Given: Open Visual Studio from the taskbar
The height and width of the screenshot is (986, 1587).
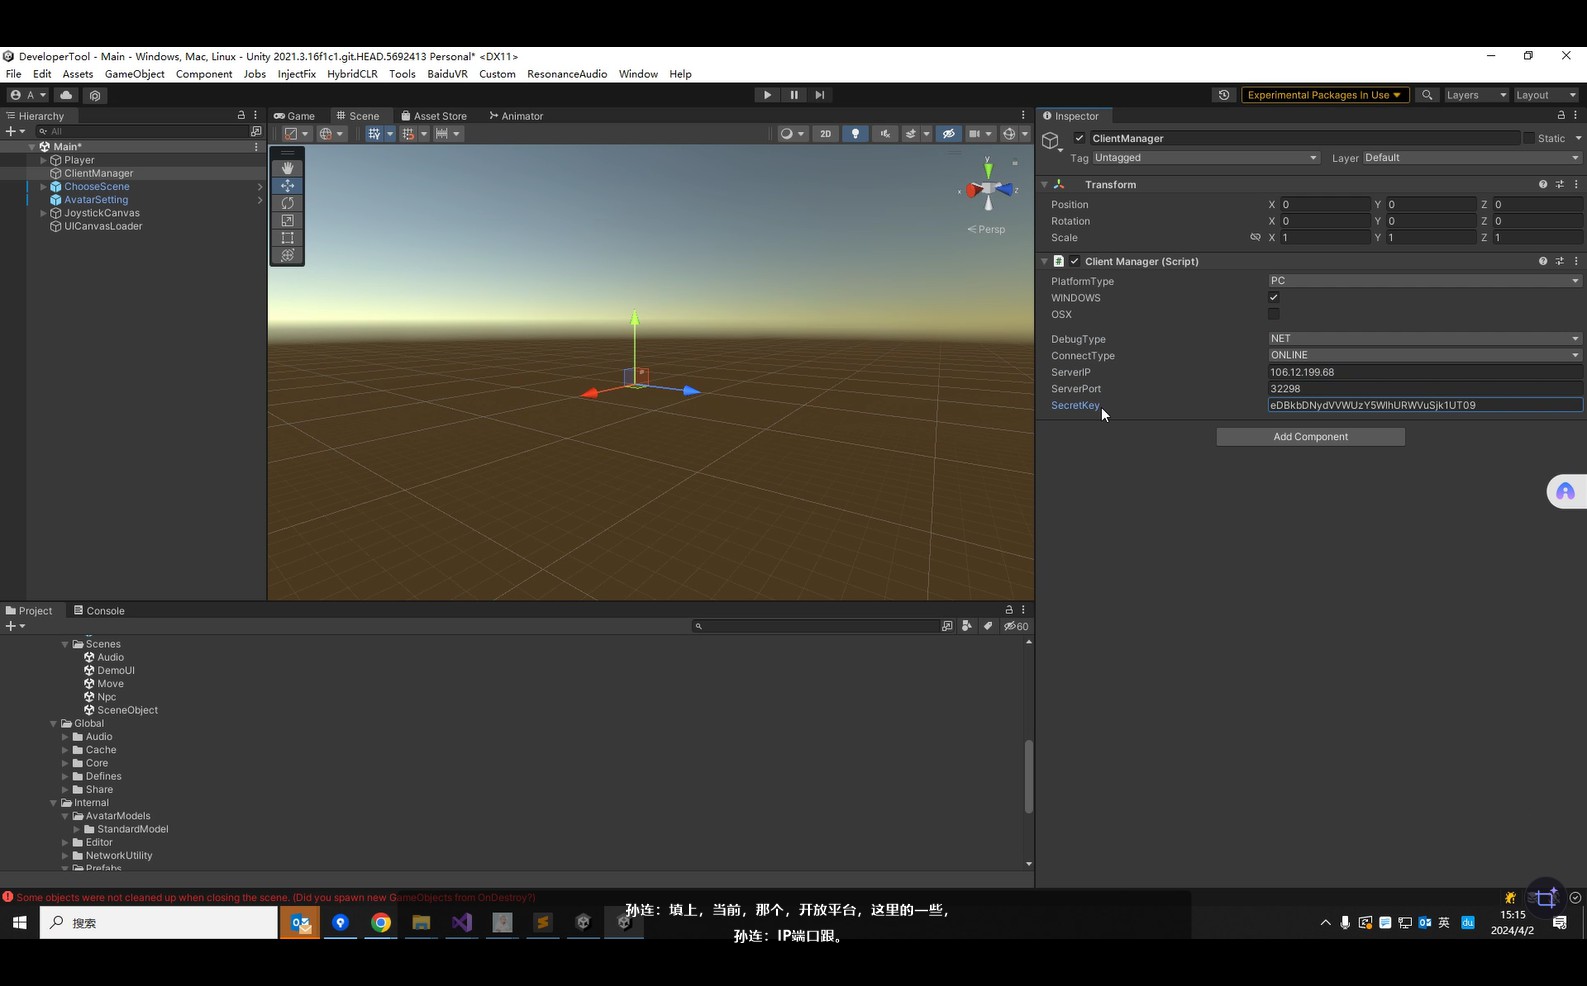Looking at the screenshot, I should [x=461, y=922].
